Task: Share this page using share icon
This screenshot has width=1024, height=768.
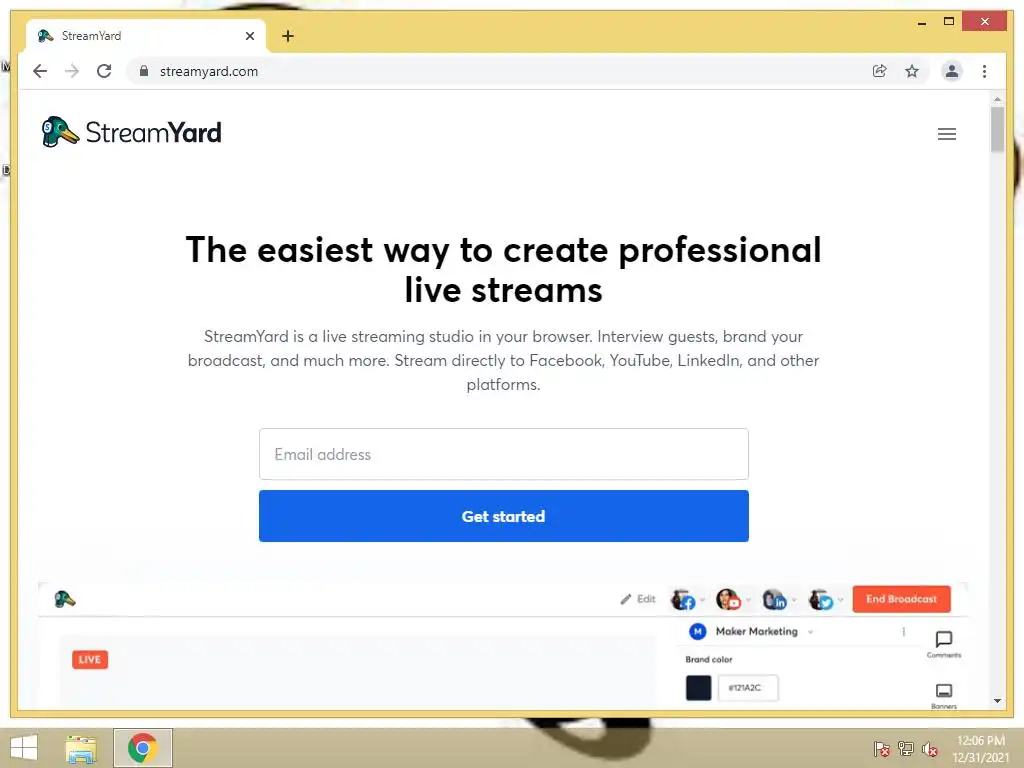Action: [880, 71]
